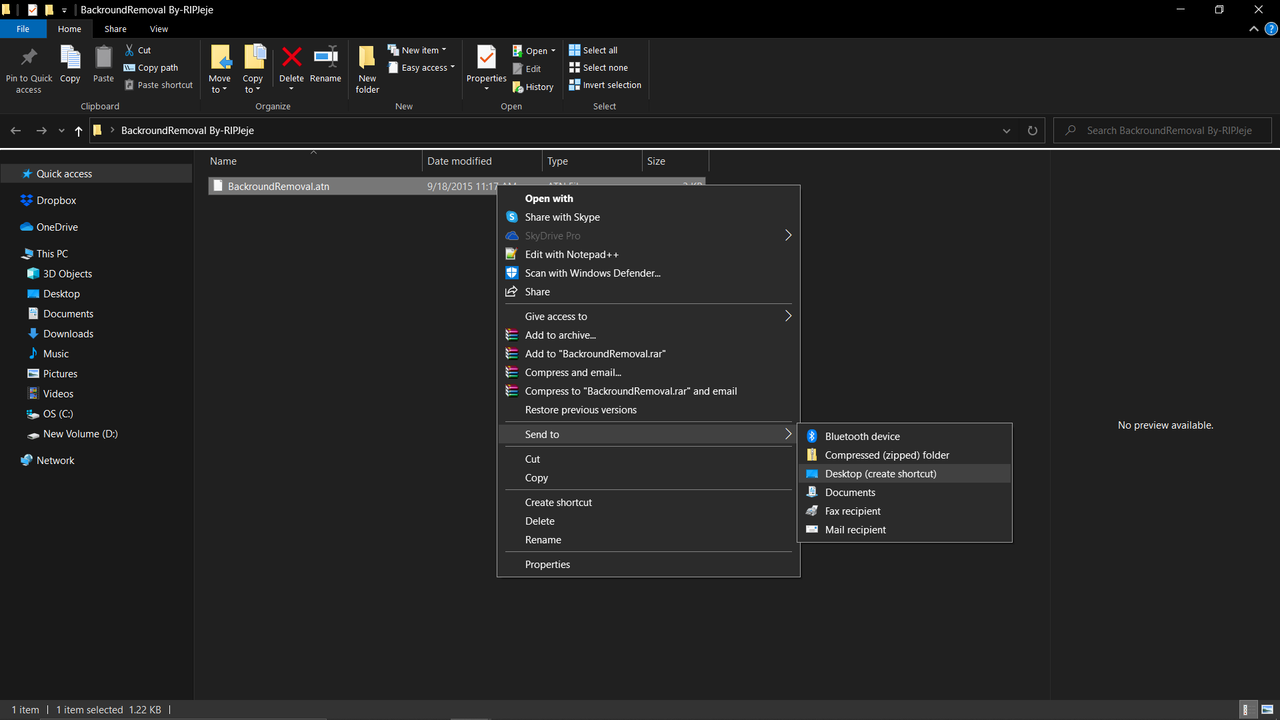1280x720 pixels.
Task: Expand the New item dropdown
Action: click(417, 50)
